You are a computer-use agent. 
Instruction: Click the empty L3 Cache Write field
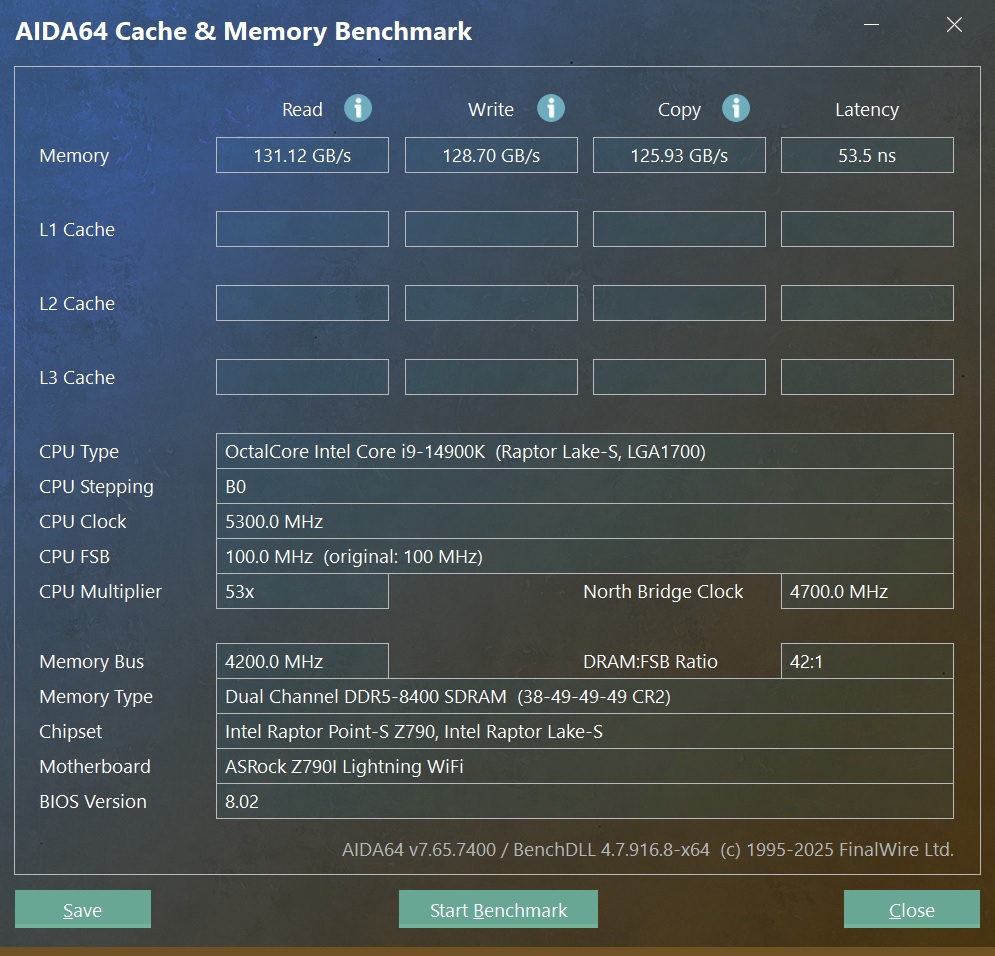pos(491,377)
